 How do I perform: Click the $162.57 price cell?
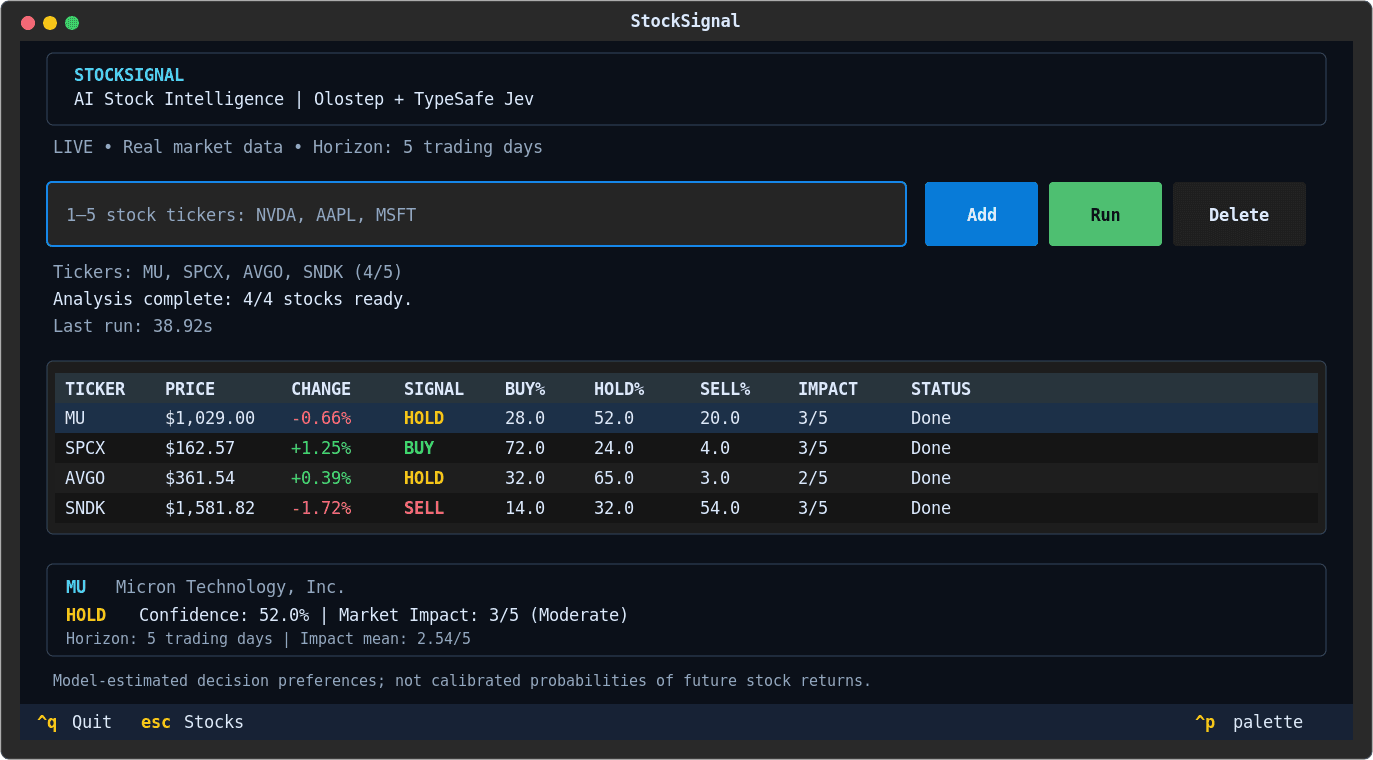click(200, 448)
